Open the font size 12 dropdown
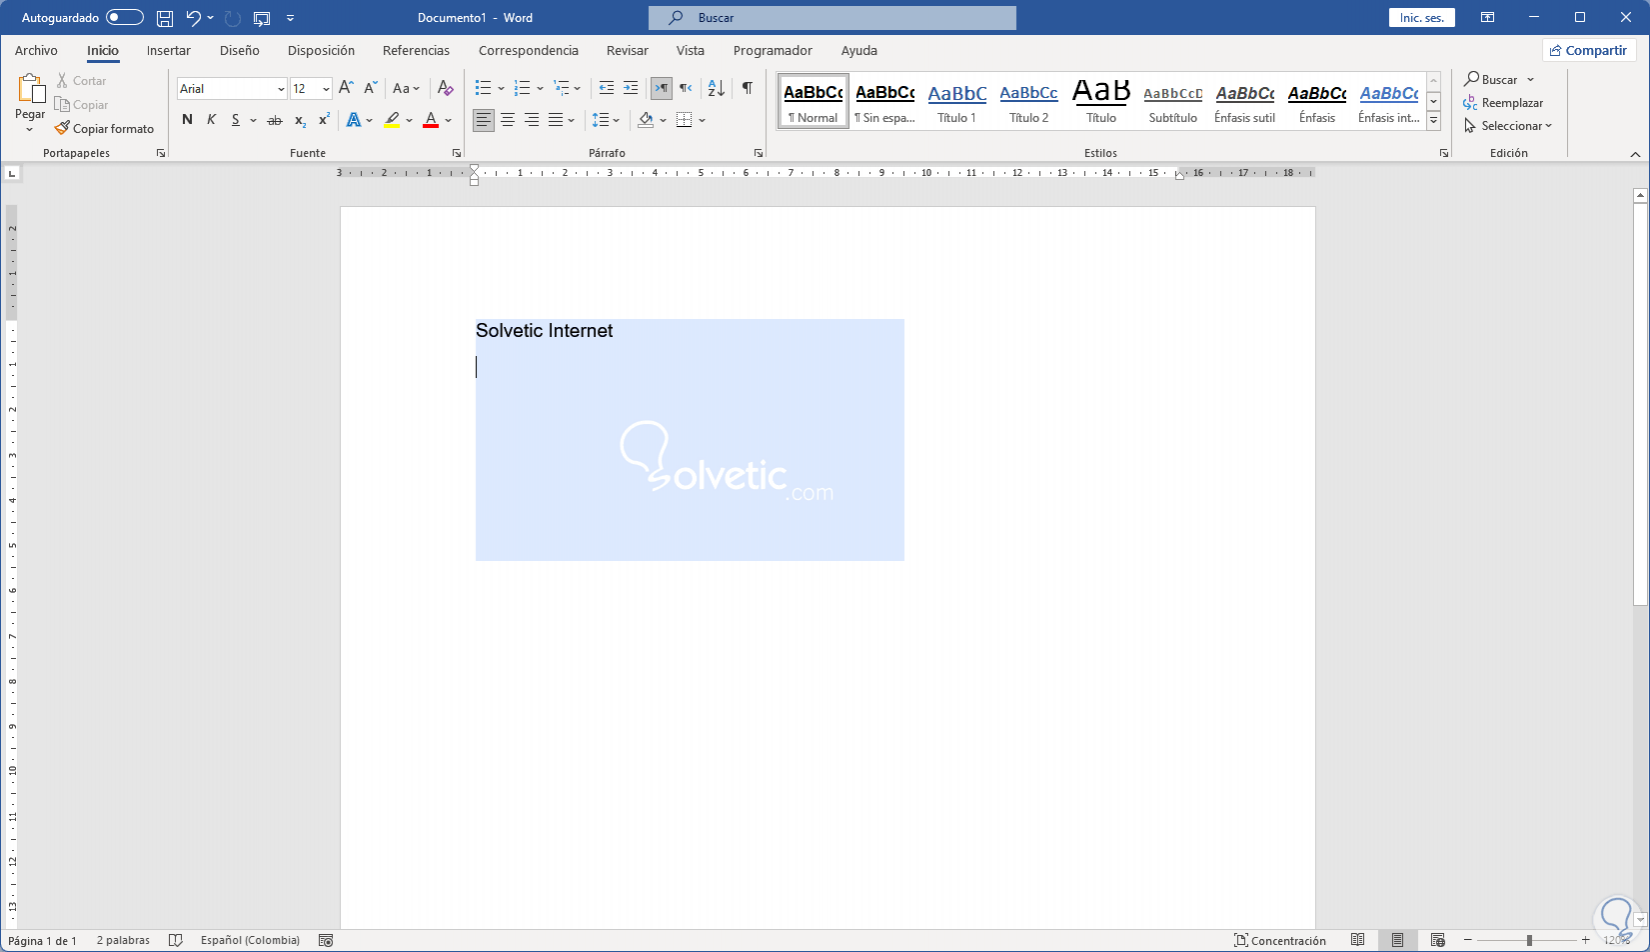1650x952 pixels. [x=326, y=89]
